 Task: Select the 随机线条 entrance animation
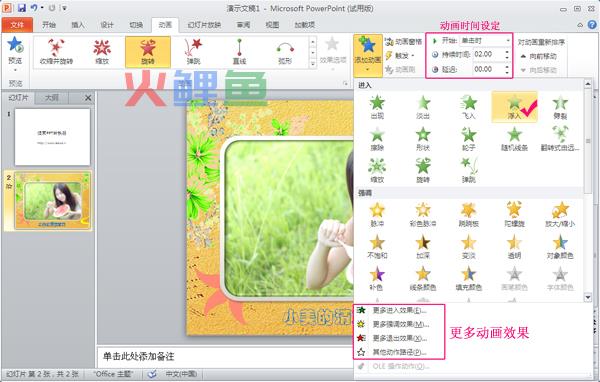(x=515, y=139)
